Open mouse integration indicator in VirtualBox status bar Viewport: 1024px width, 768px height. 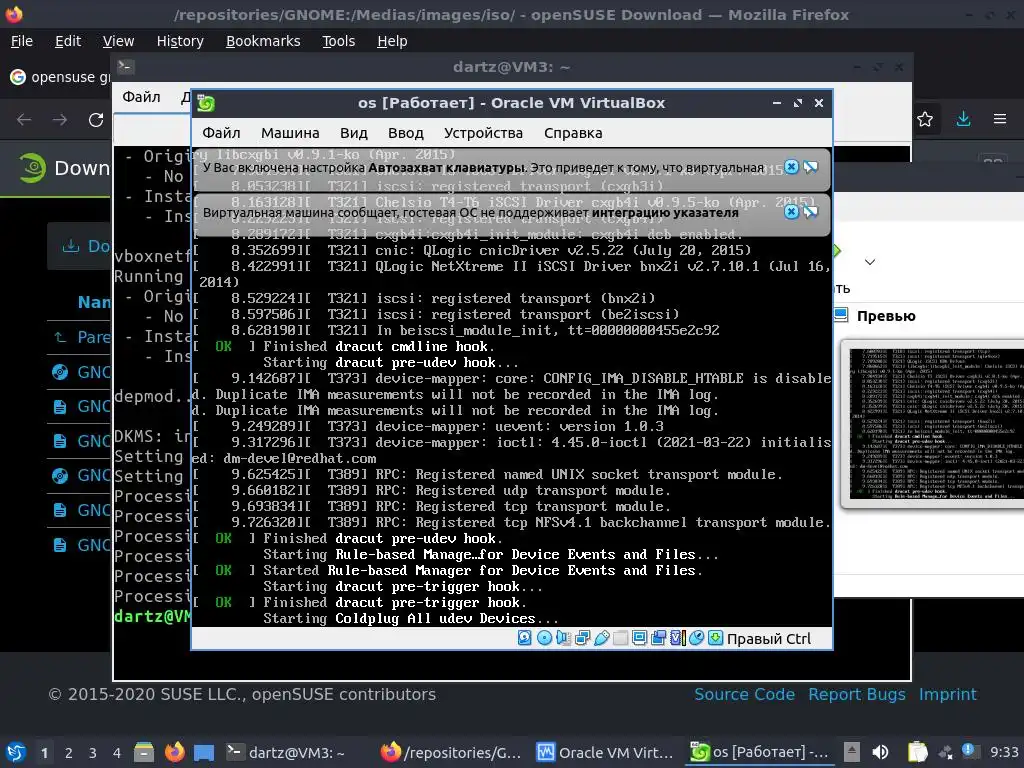[696, 638]
